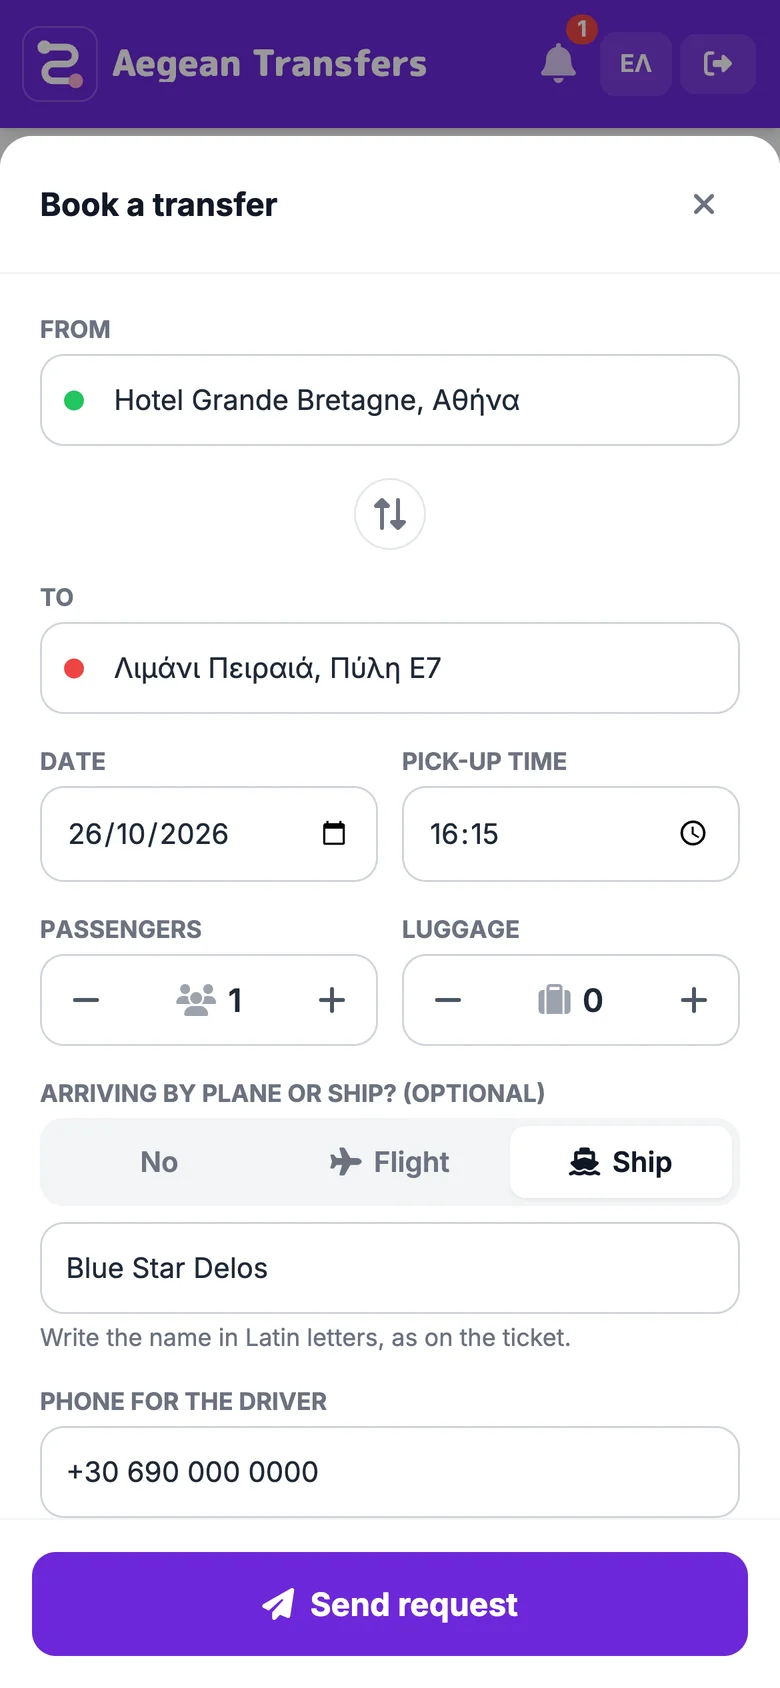Switch the language to ΕΛ
Viewport: 780px width, 1688px height.
[x=636, y=64]
